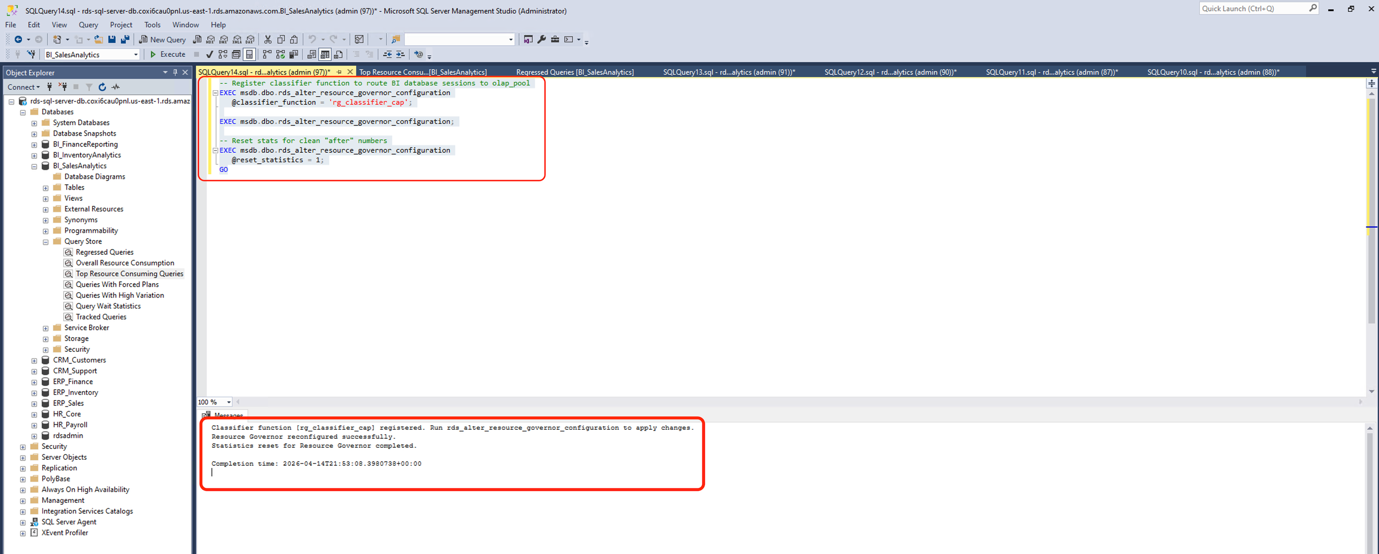Click the Save All icon

(125, 40)
